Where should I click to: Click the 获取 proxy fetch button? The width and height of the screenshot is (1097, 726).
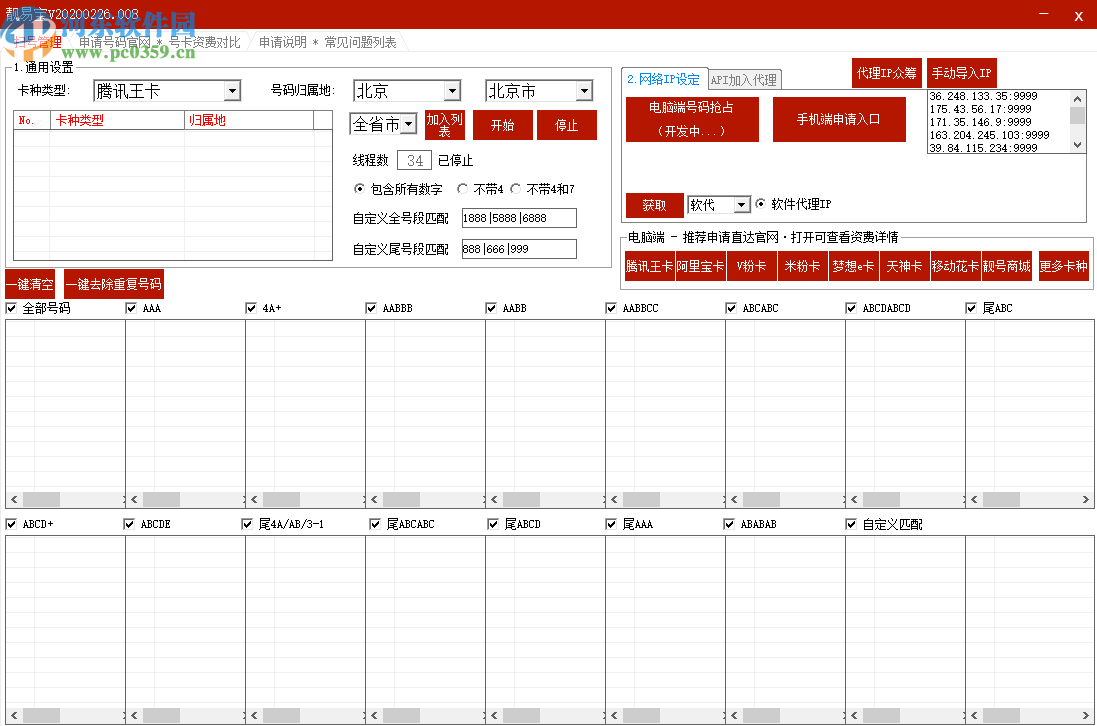(654, 205)
